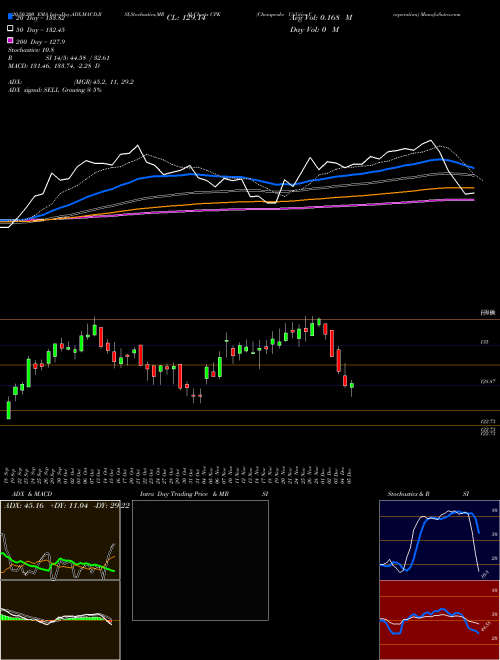The image size is (500, 660).
Task: Click the '(MGR) 45.2, 11, 29.2' ADX values
Action: pyautogui.click(x=104, y=82)
